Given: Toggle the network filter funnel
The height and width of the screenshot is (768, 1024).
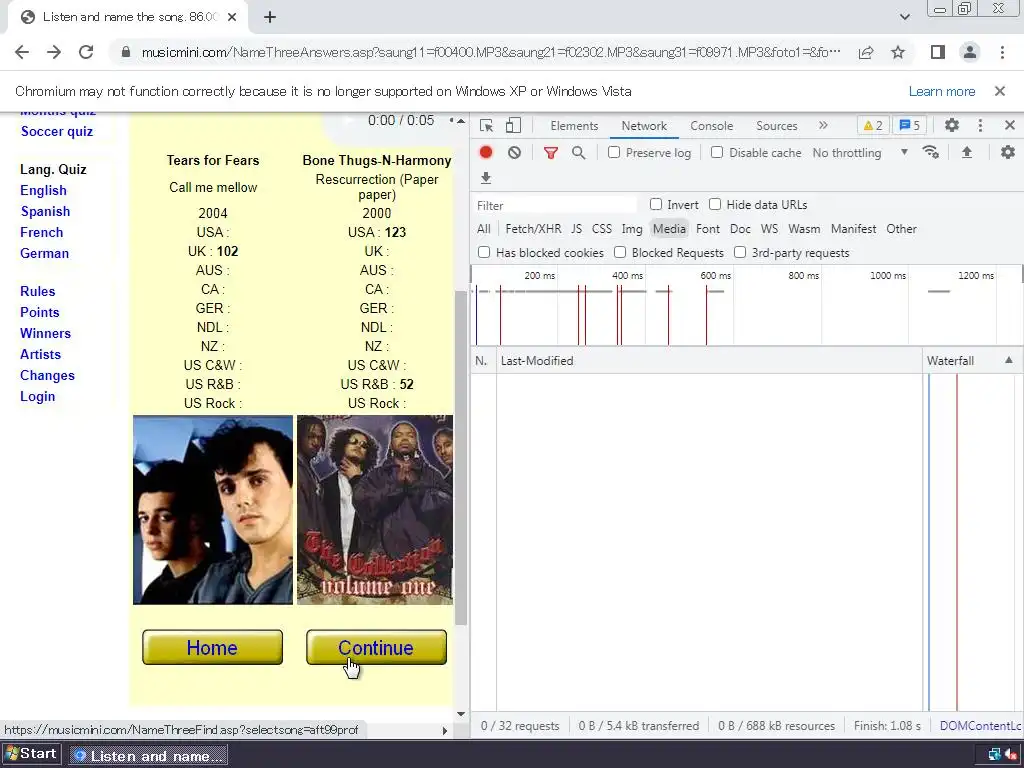Looking at the screenshot, I should pos(551,153).
